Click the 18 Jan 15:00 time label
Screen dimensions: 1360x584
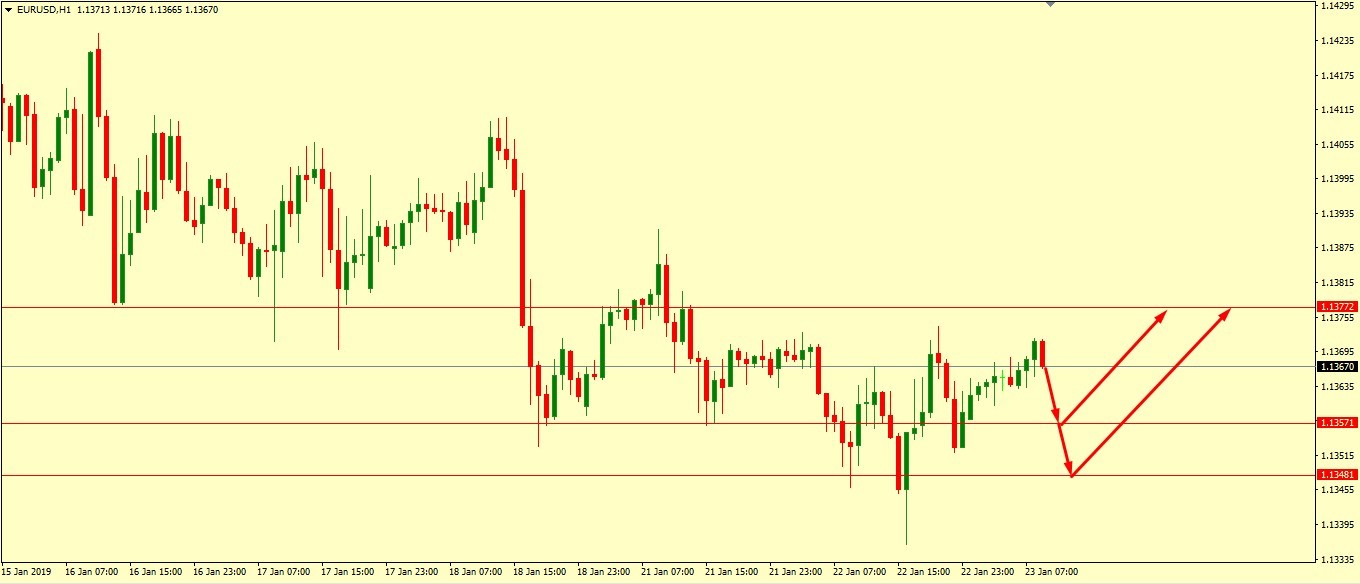(539, 573)
